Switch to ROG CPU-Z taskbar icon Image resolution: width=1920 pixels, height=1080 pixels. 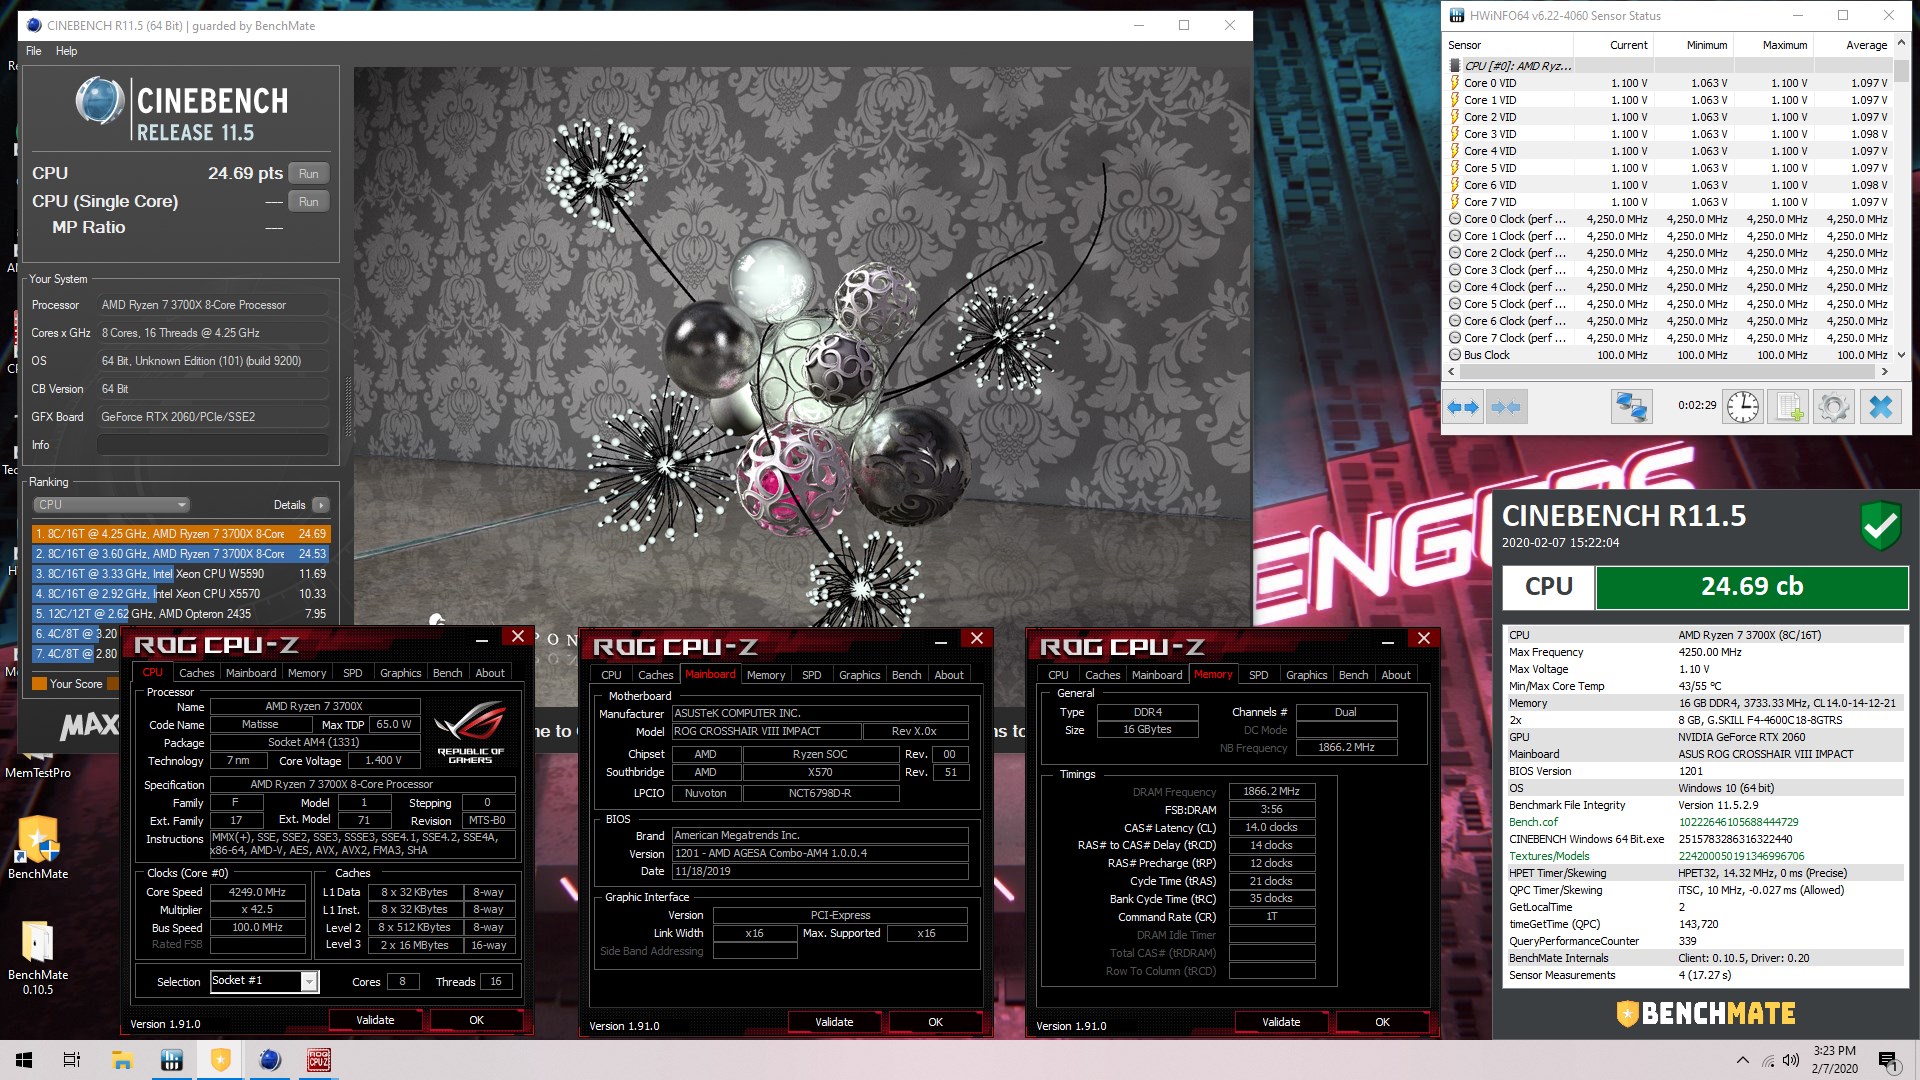319,1060
